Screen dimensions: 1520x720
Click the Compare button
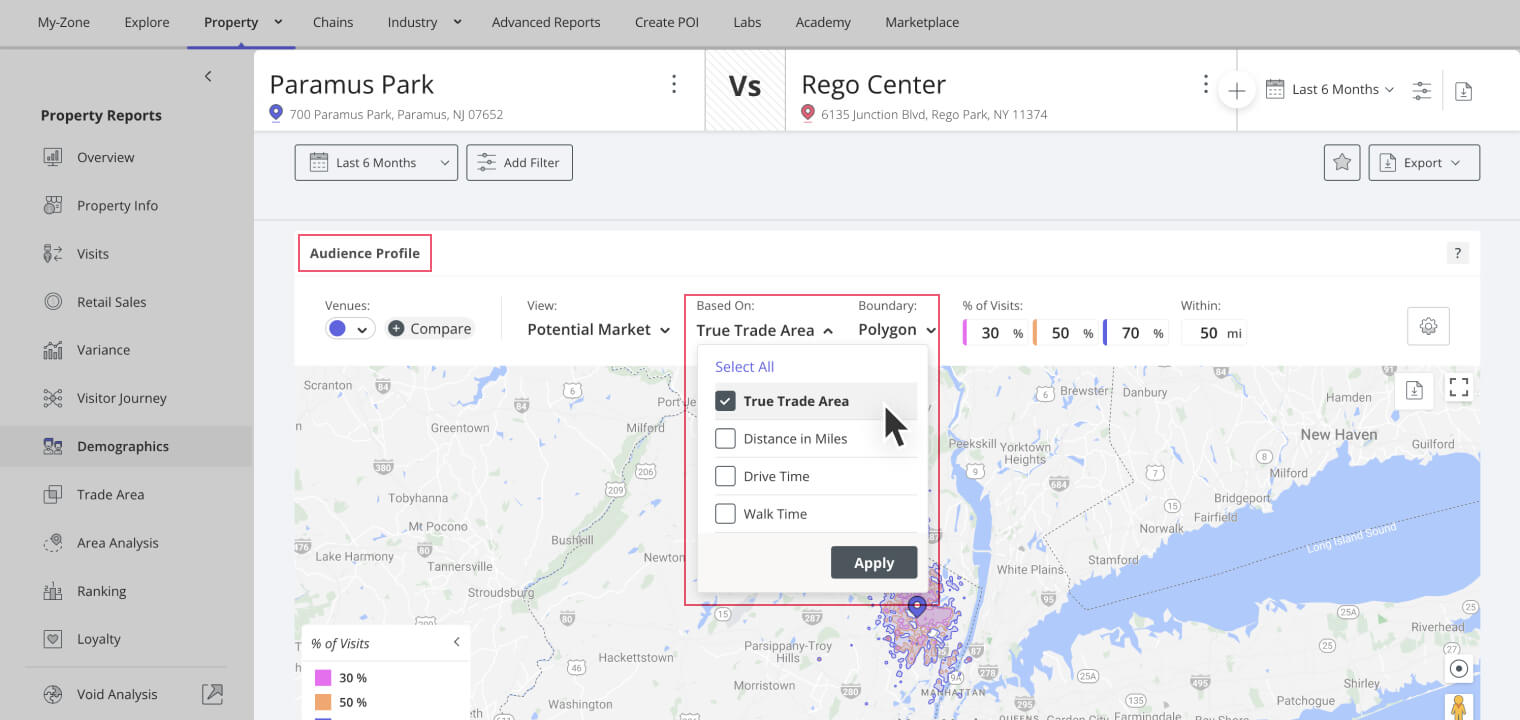(x=429, y=328)
